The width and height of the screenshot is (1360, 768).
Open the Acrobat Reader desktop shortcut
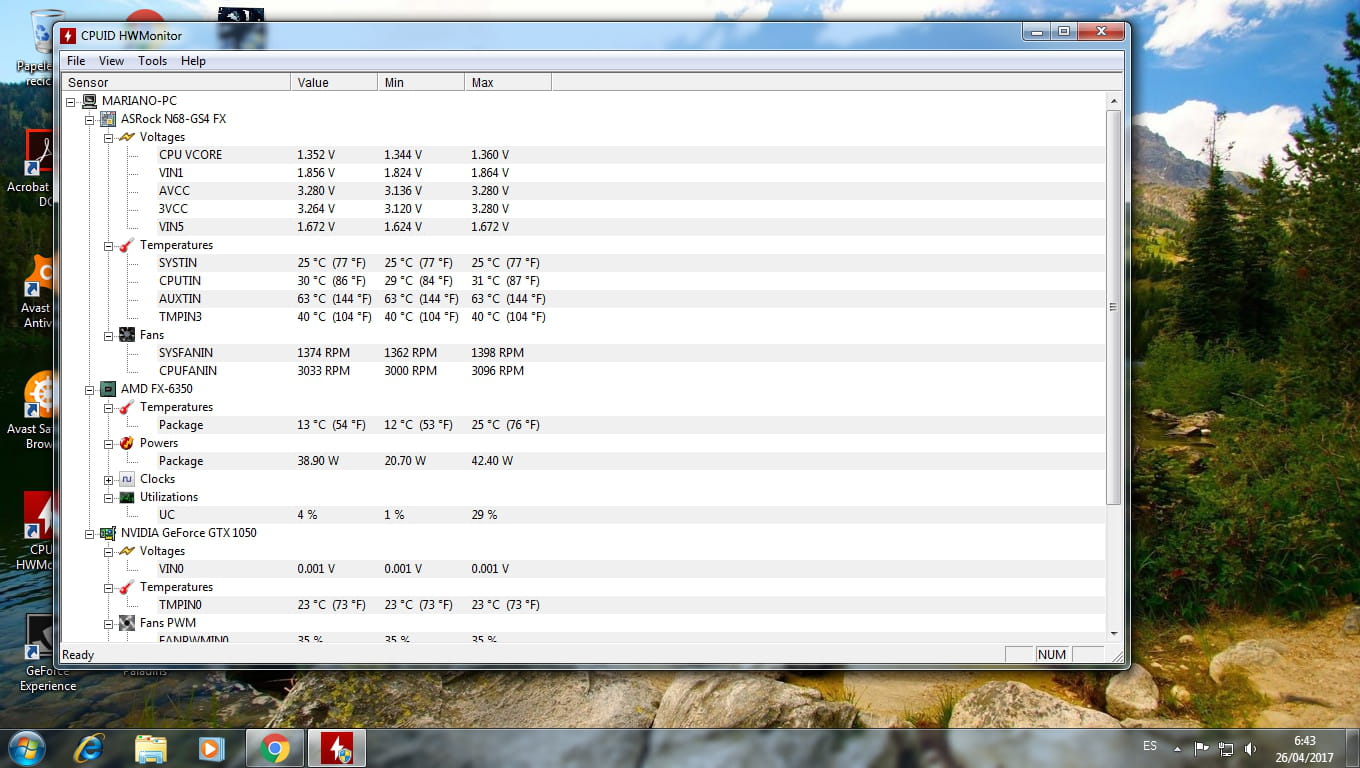point(38,168)
